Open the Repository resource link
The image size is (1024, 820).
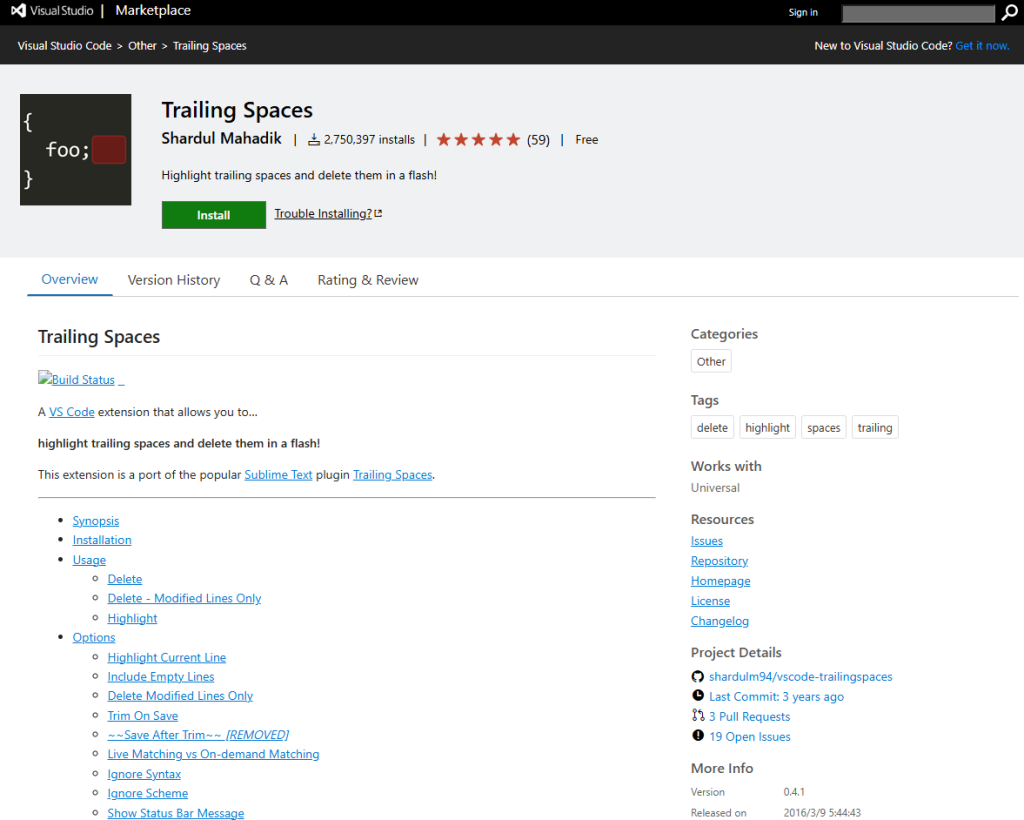tap(719, 561)
